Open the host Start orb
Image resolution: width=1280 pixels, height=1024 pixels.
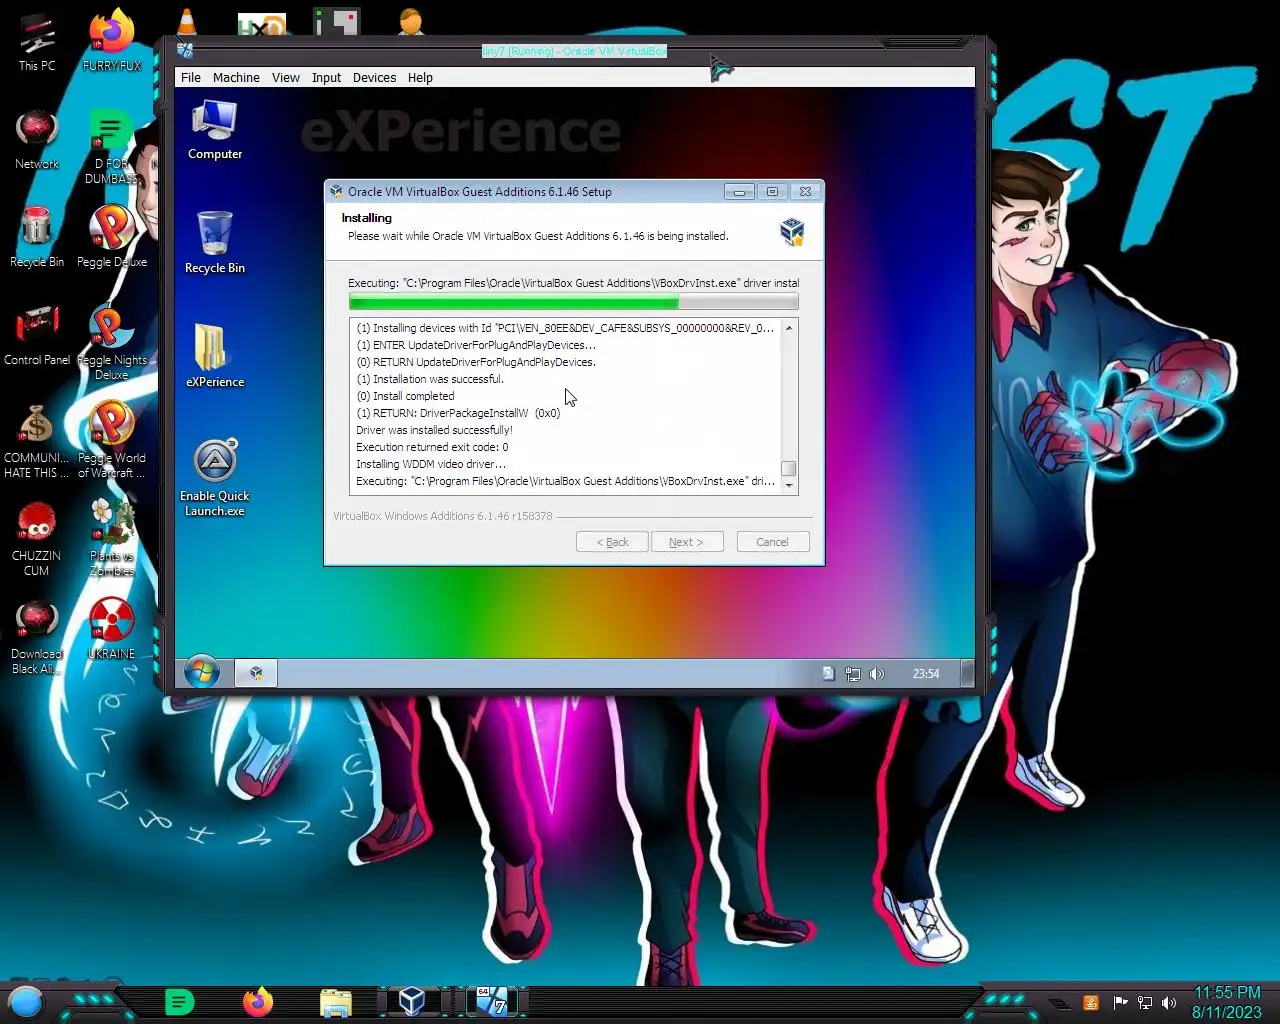pyautogui.click(x=26, y=1001)
